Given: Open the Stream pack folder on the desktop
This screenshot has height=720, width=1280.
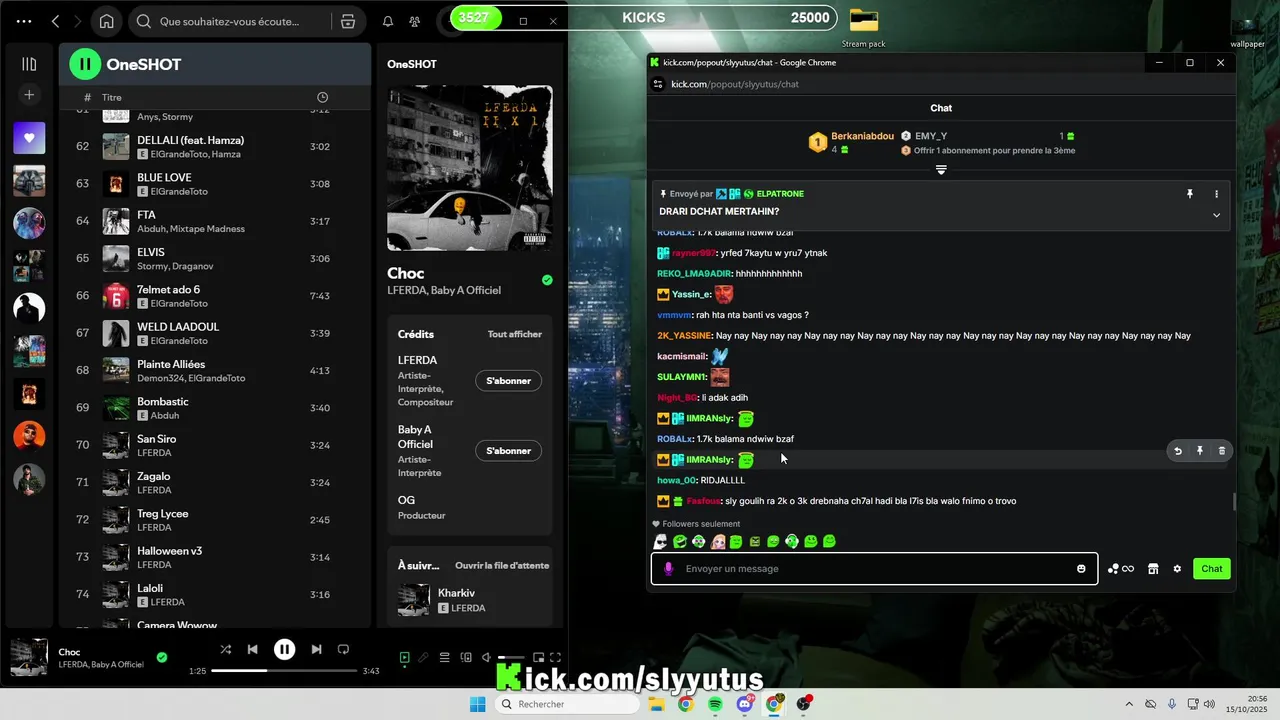Looking at the screenshot, I should pyautogui.click(x=864, y=26).
